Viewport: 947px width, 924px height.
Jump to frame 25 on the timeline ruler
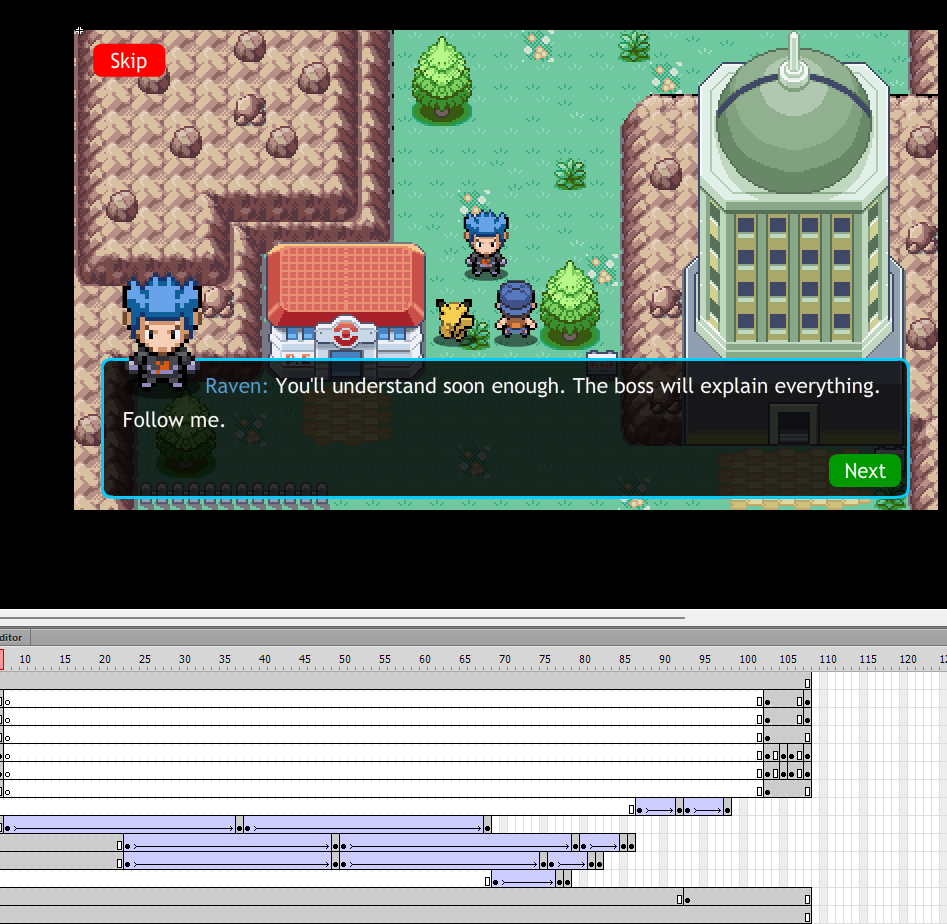pos(145,659)
